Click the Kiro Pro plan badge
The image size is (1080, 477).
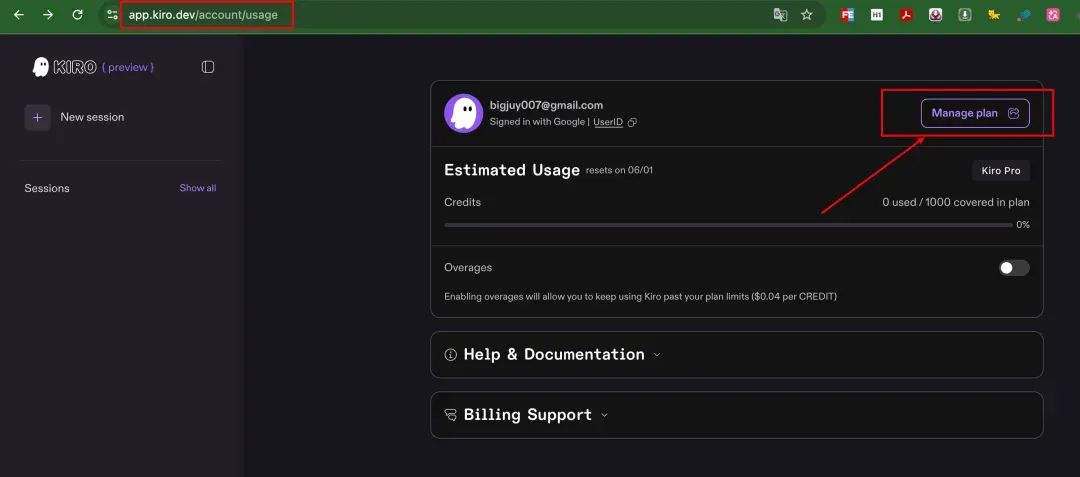coord(1001,171)
